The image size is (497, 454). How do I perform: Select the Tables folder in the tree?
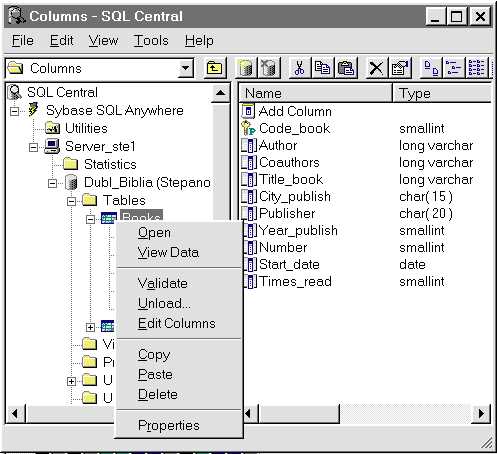pos(124,200)
